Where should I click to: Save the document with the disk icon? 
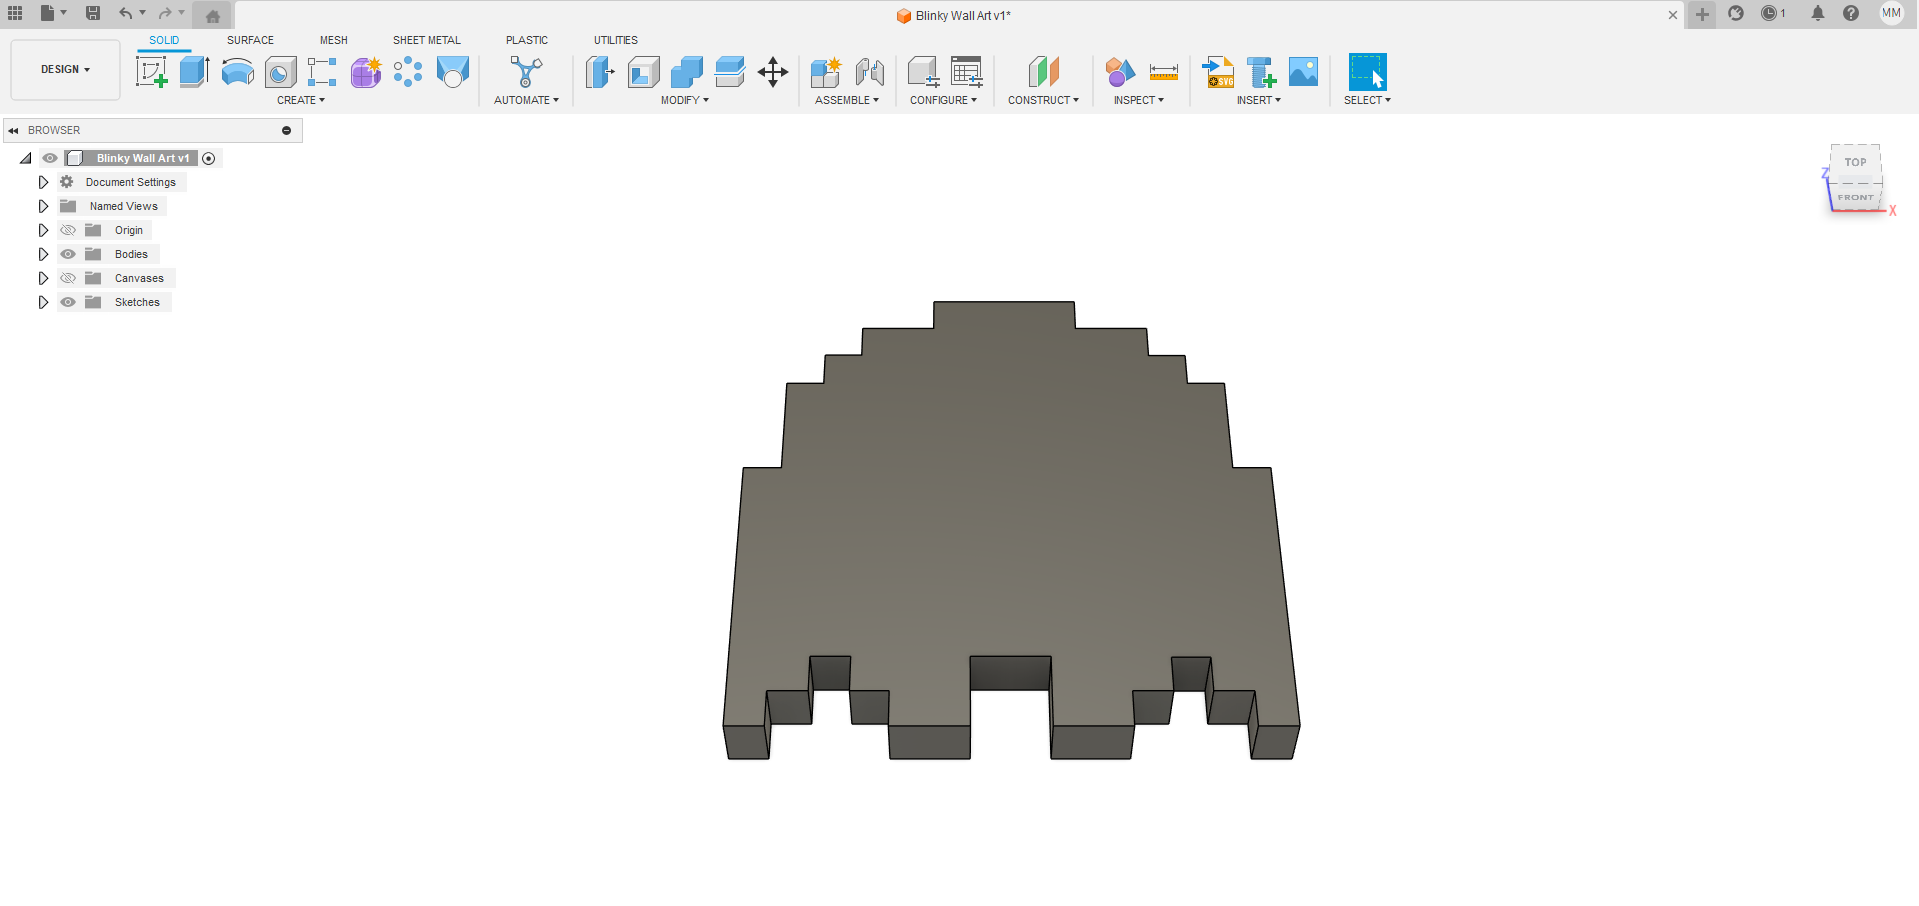93,13
